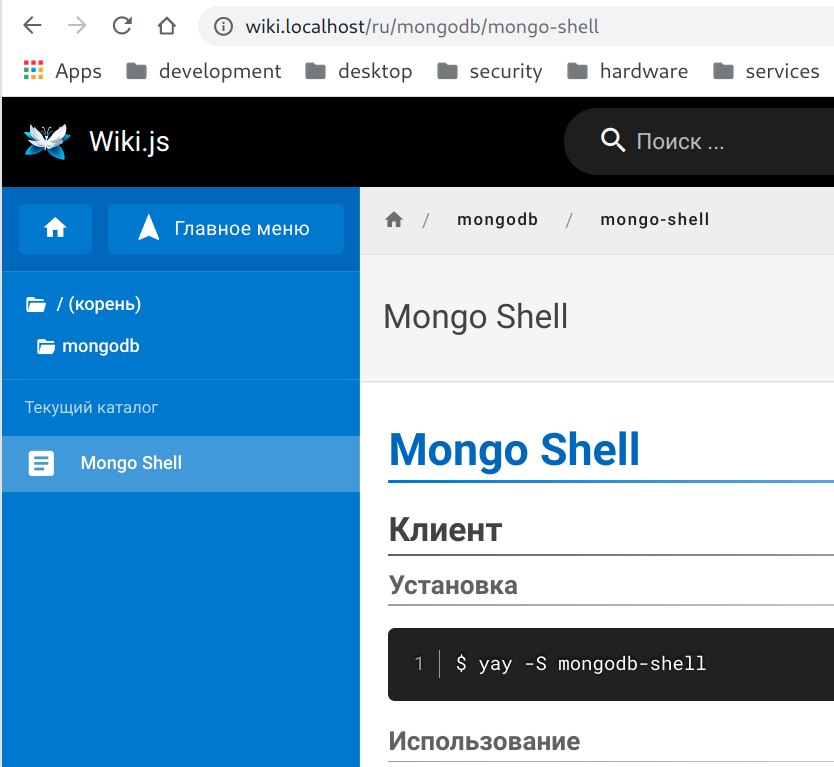Open the mongodb folder in sidebar

[88, 346]
